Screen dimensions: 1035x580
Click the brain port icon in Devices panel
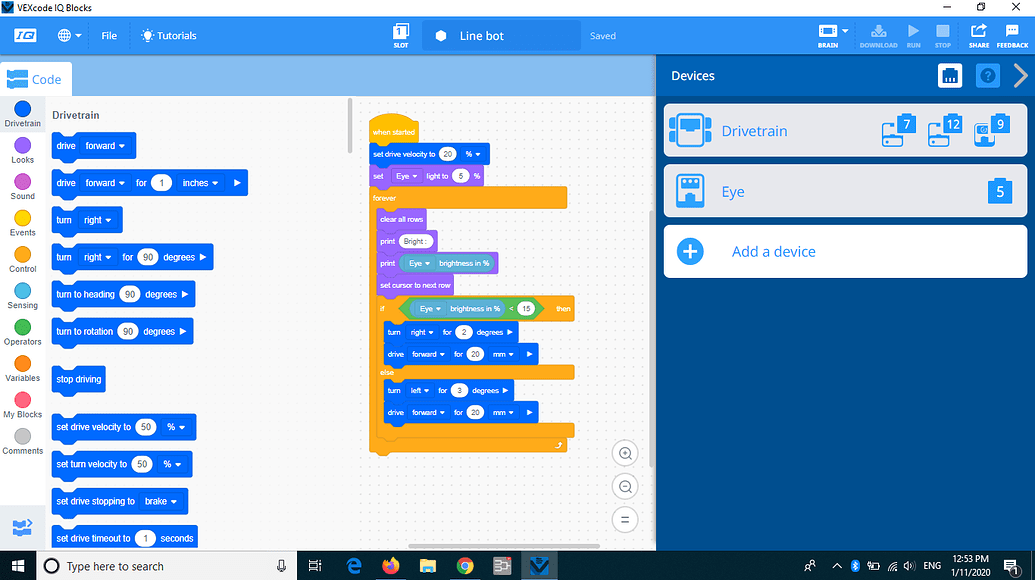[x=948, y=75]
